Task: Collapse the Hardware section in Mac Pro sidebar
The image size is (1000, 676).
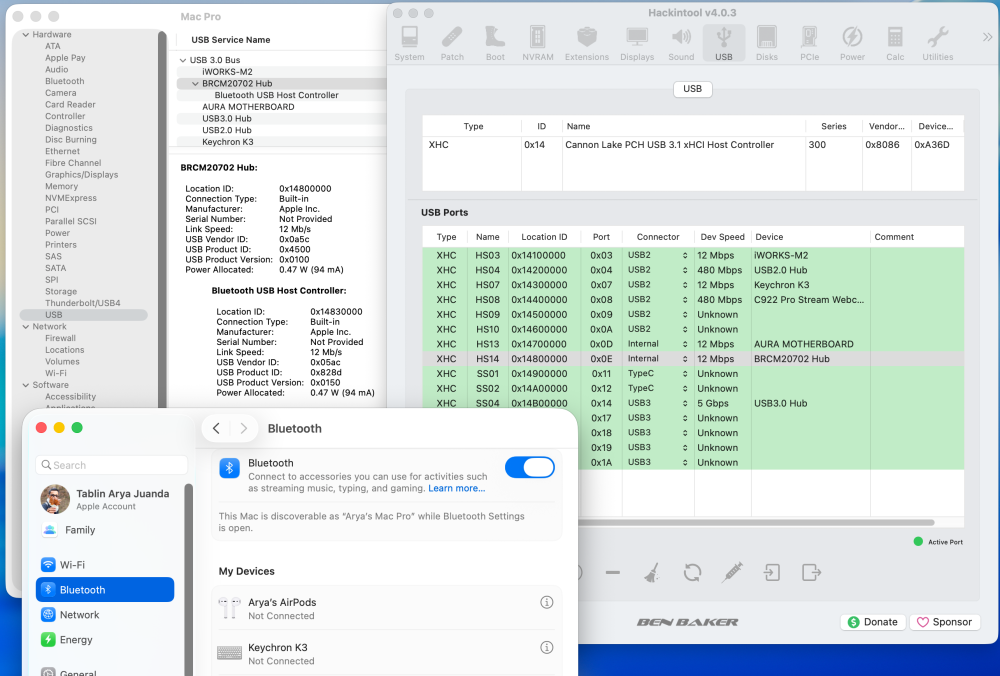Action: coord(26,34)
